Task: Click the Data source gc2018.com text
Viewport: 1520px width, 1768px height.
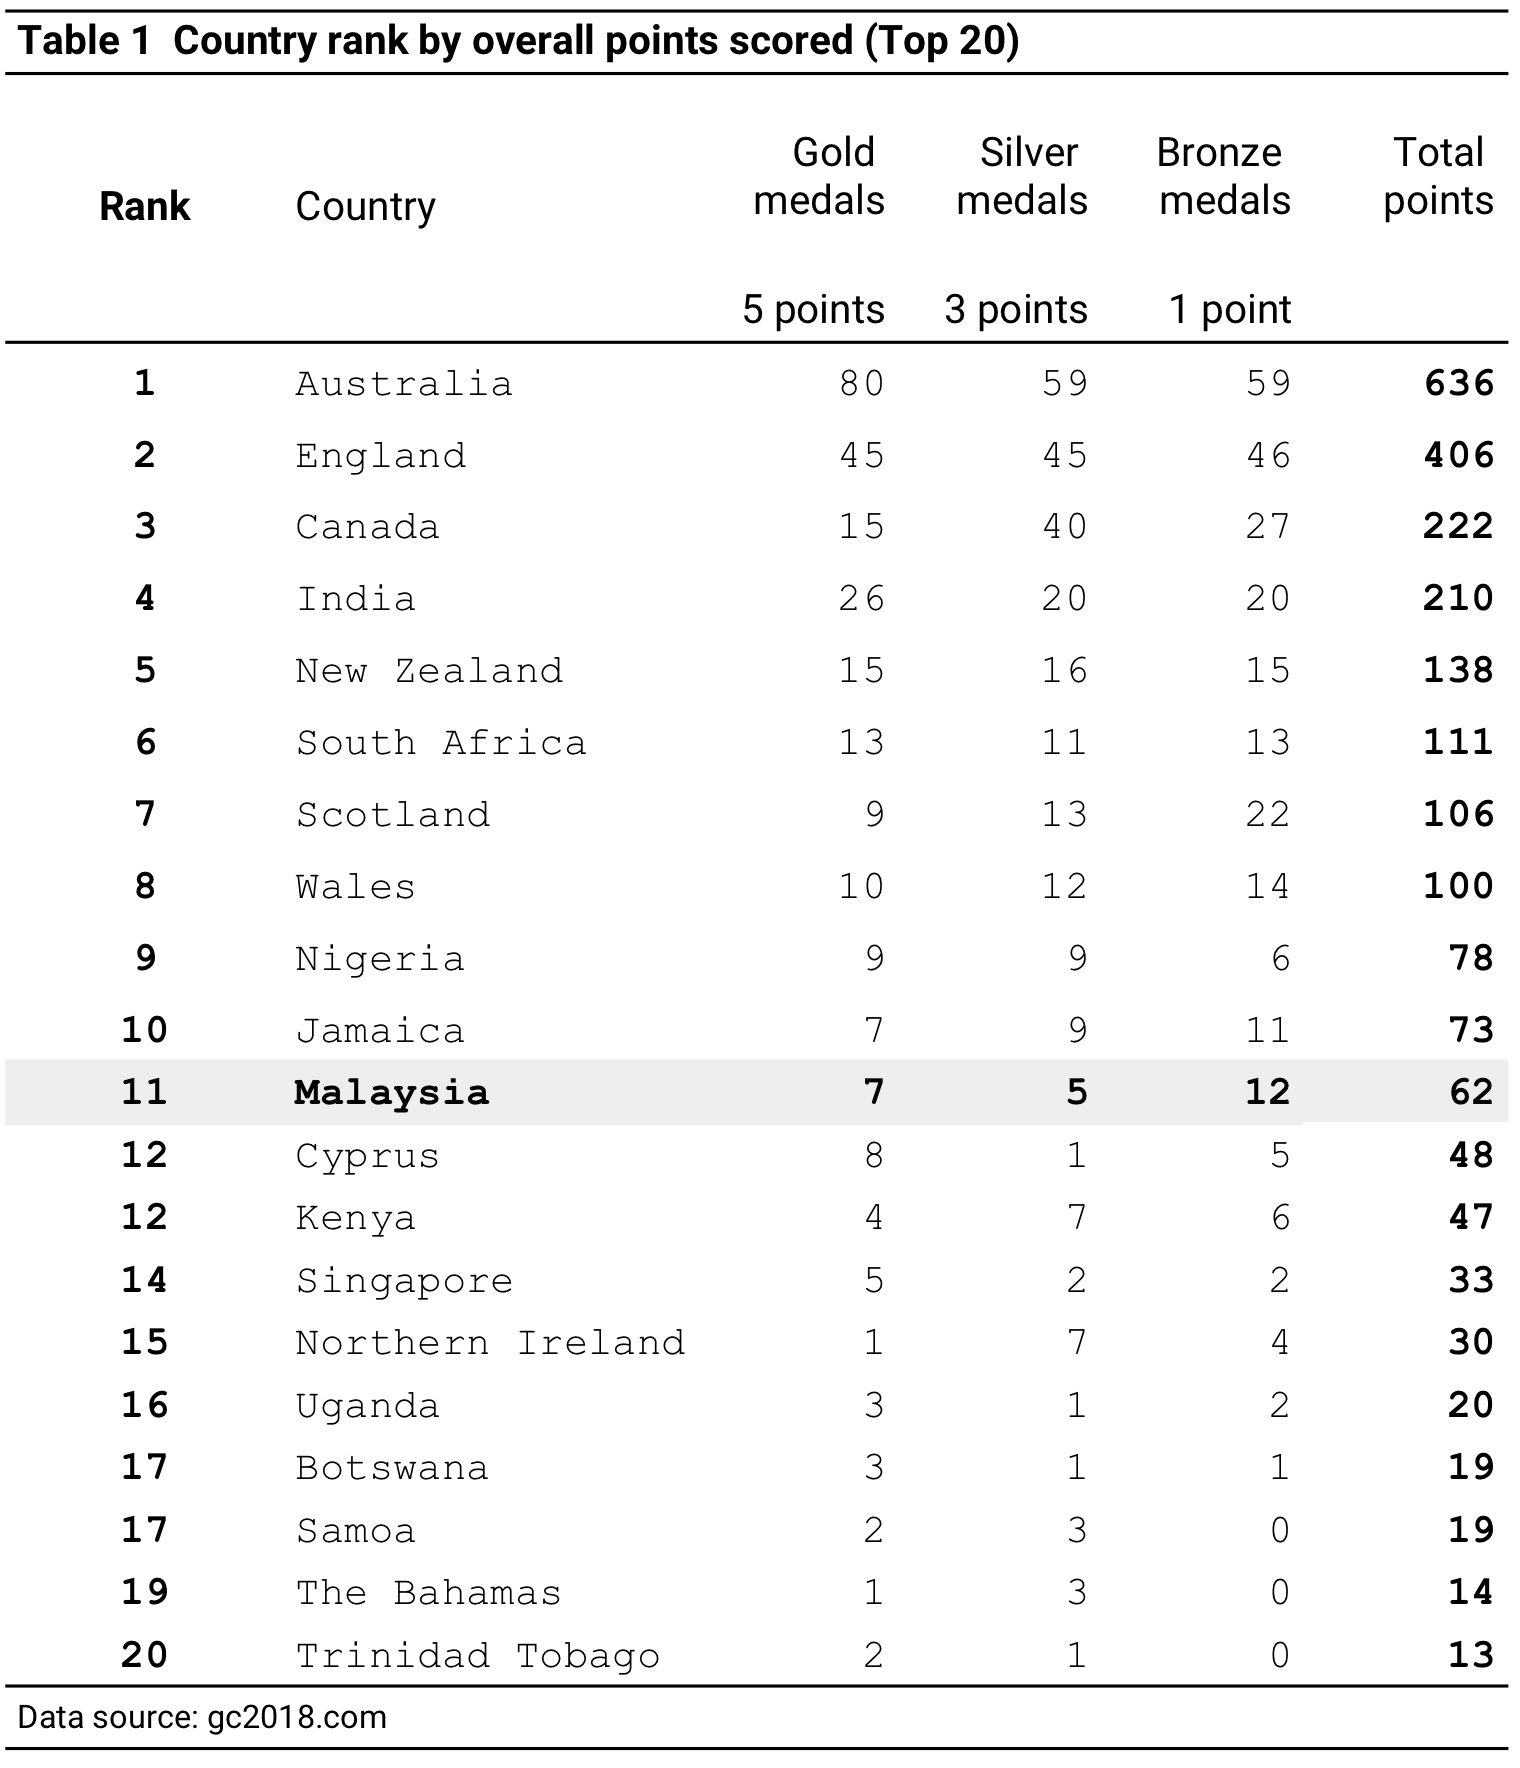Action: 202,1718
